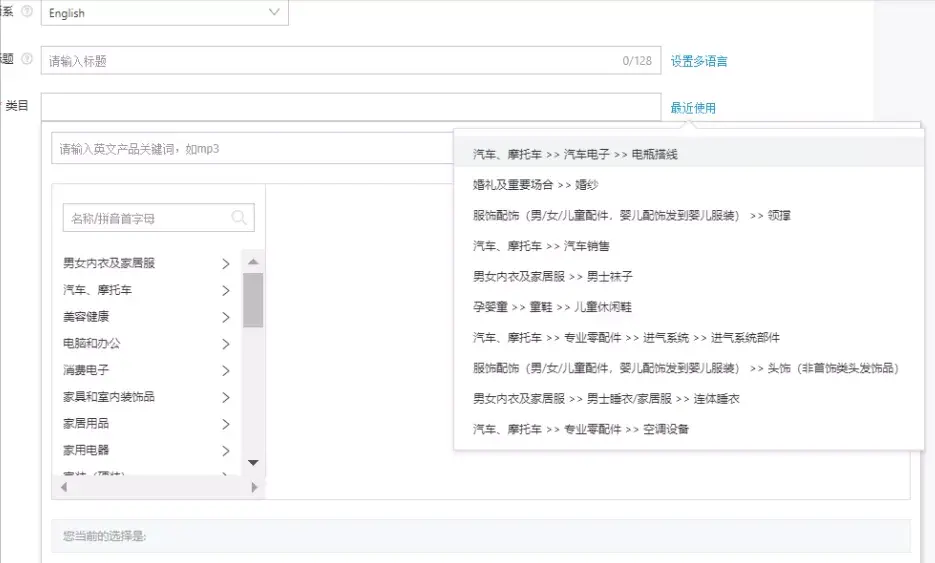The image size is (935, 563).
Task: Expand the 美容健康 category arrow
Action: (225, 317)
